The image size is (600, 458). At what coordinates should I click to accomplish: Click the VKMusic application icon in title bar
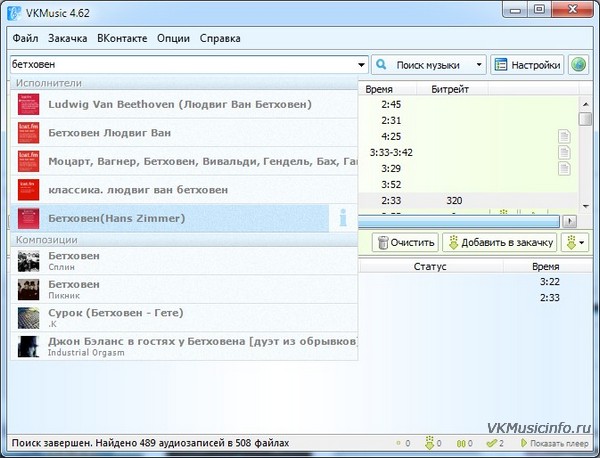click(x=14, y=13)
